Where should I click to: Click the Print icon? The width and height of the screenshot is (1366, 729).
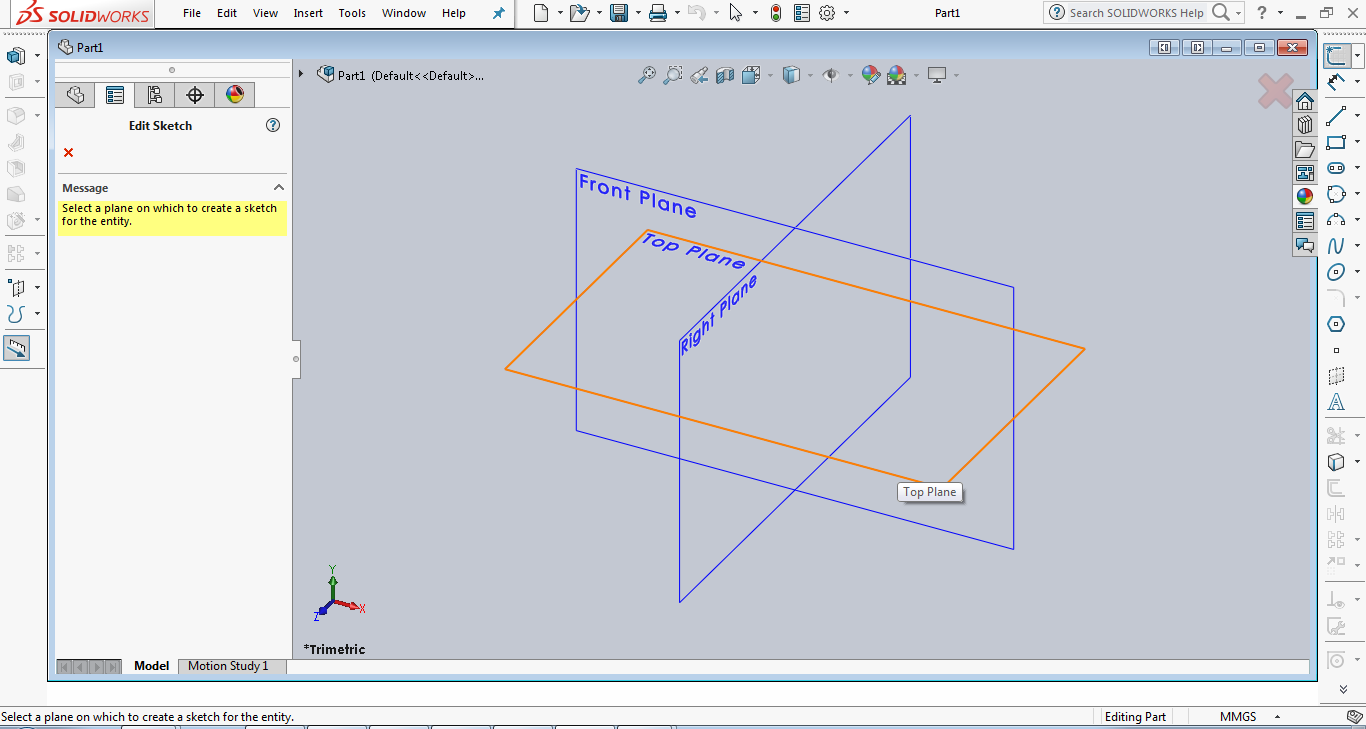click(x=657, y=13)
